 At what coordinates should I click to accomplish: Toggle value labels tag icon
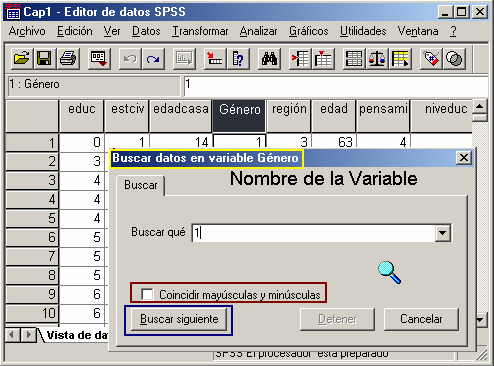pyautogui.click(x=431, y=59)
